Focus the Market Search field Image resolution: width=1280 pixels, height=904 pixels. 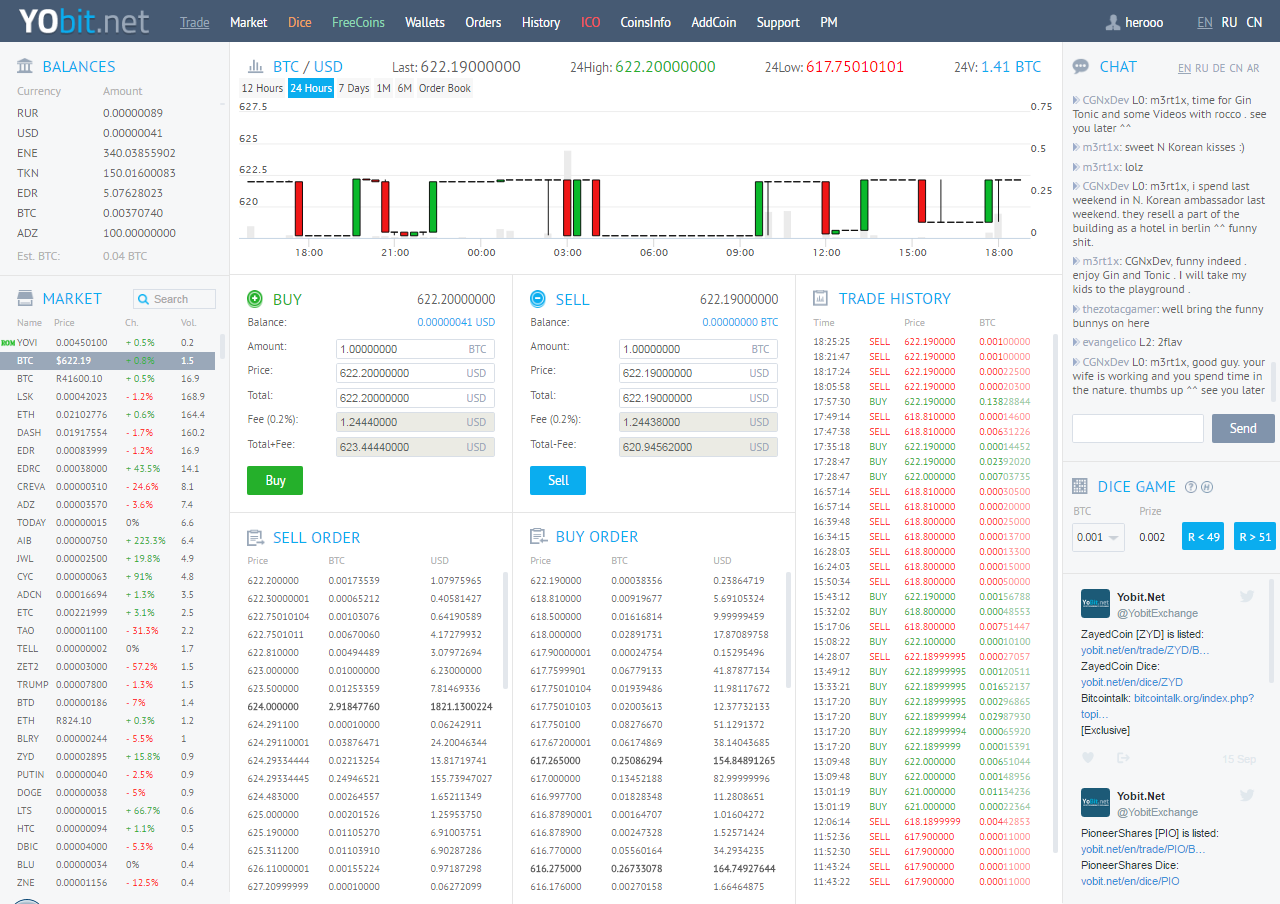coord(174,299)
